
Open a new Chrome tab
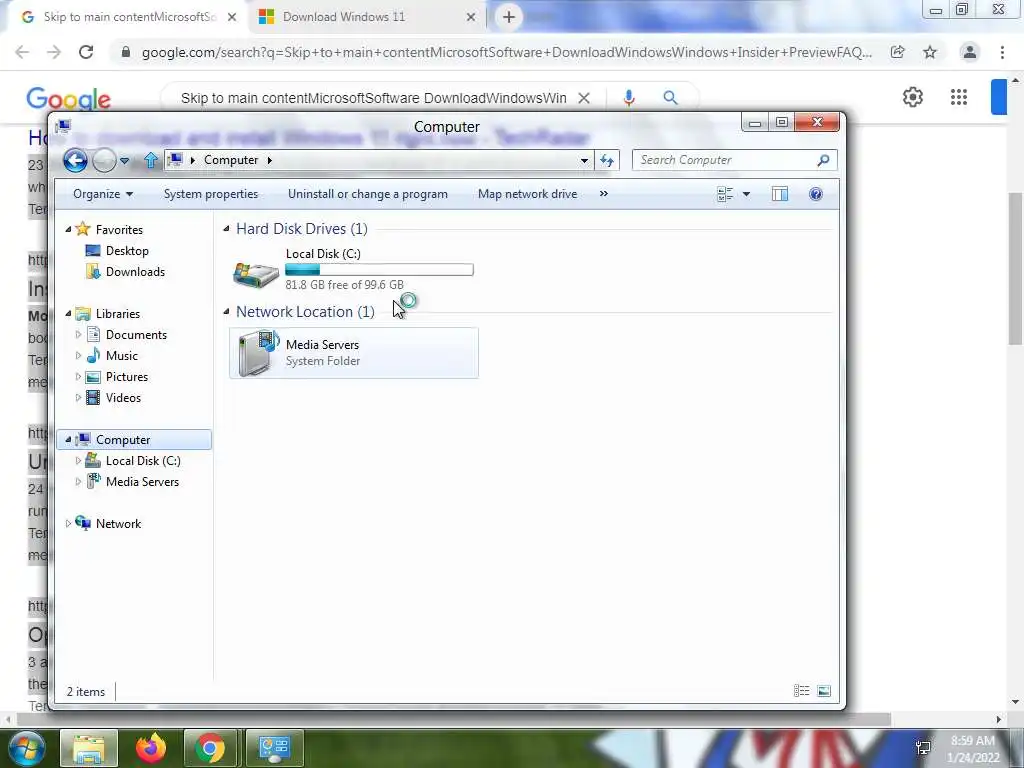[x=509, y=17]
